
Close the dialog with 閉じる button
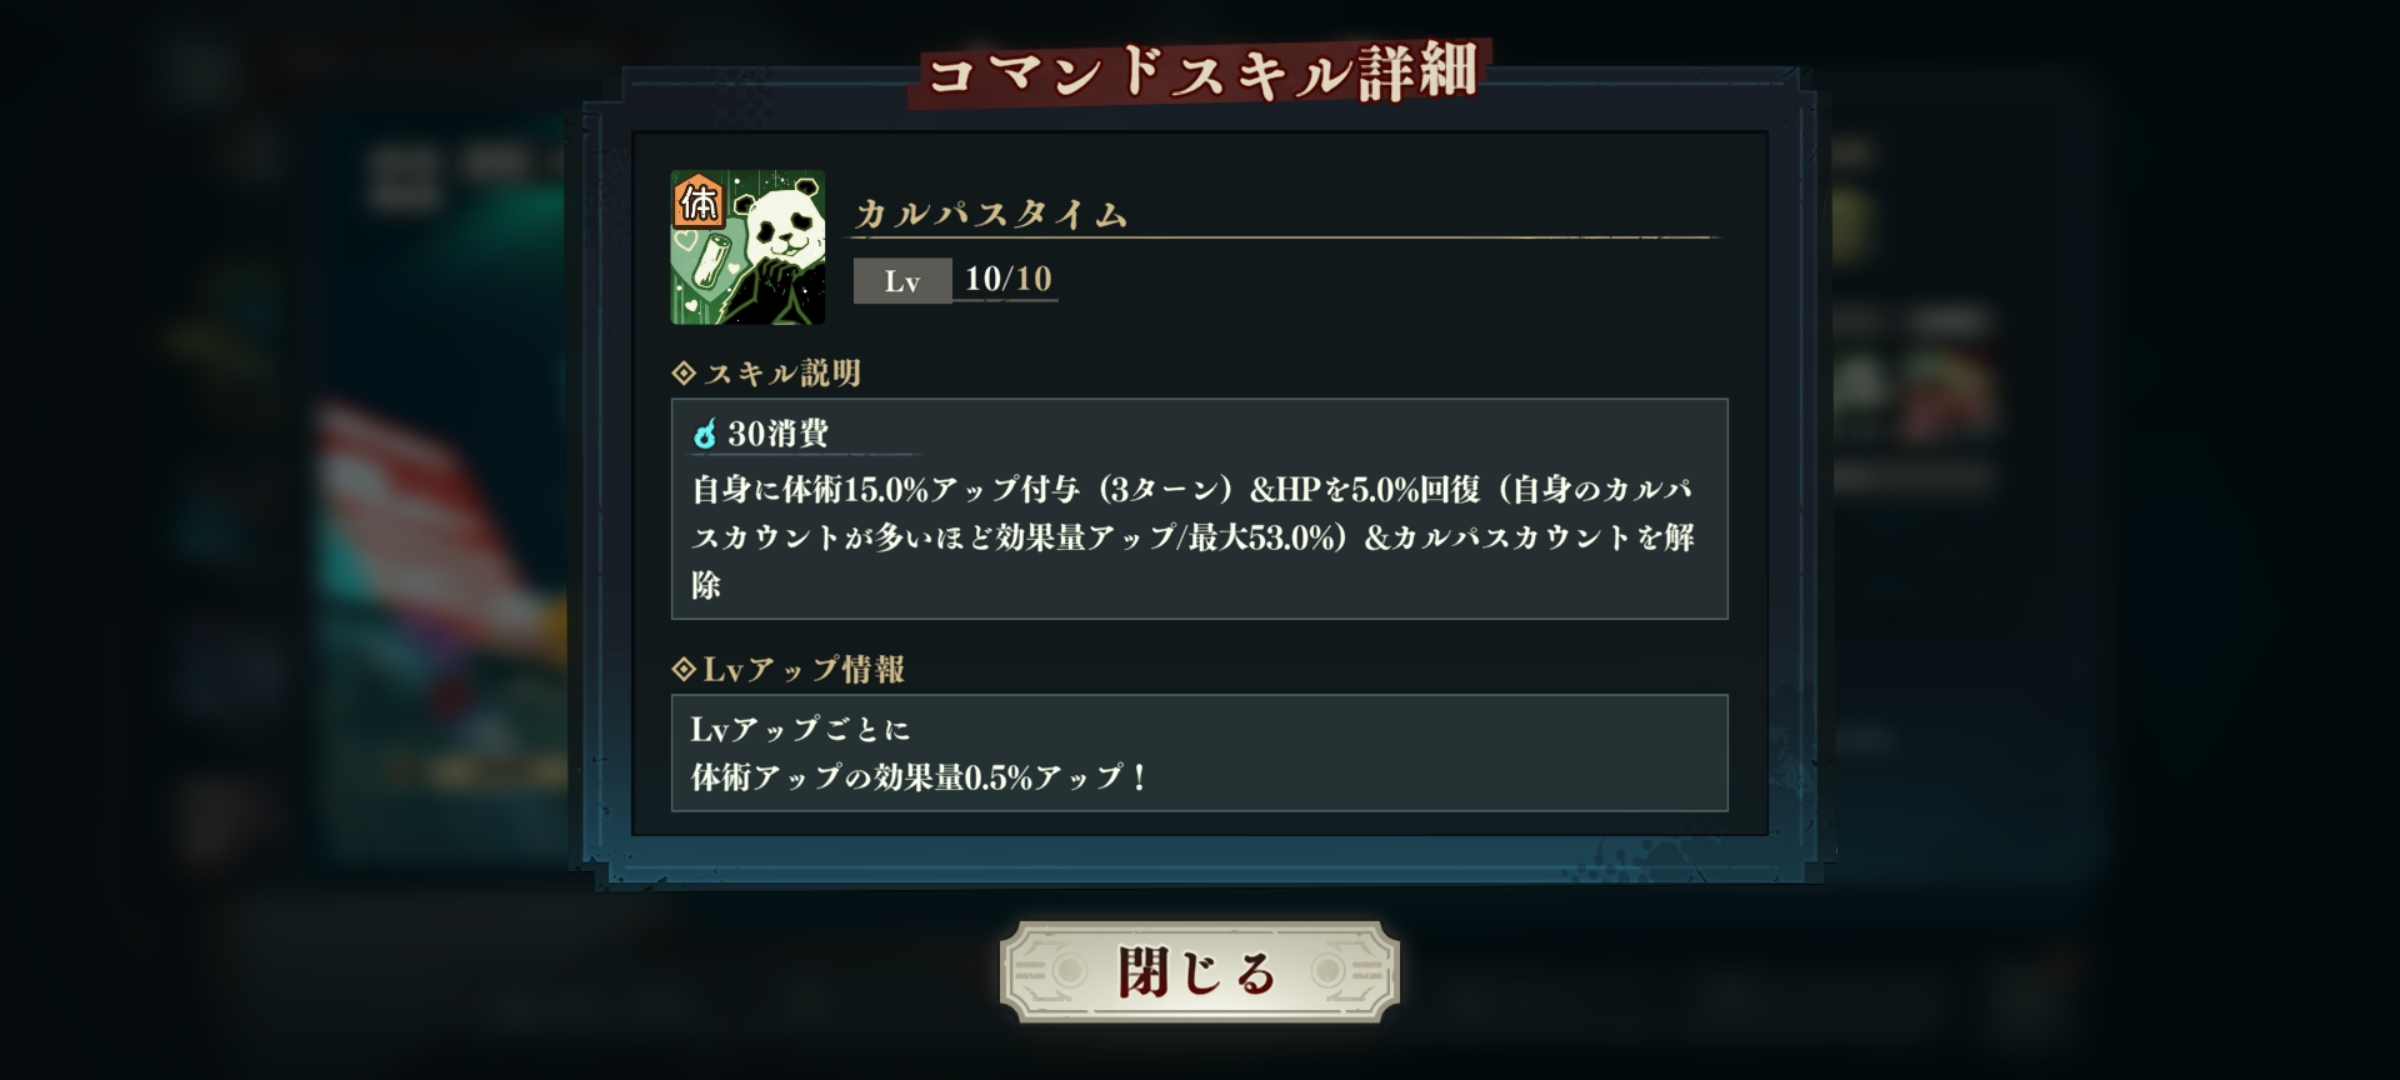(1199, 972)
